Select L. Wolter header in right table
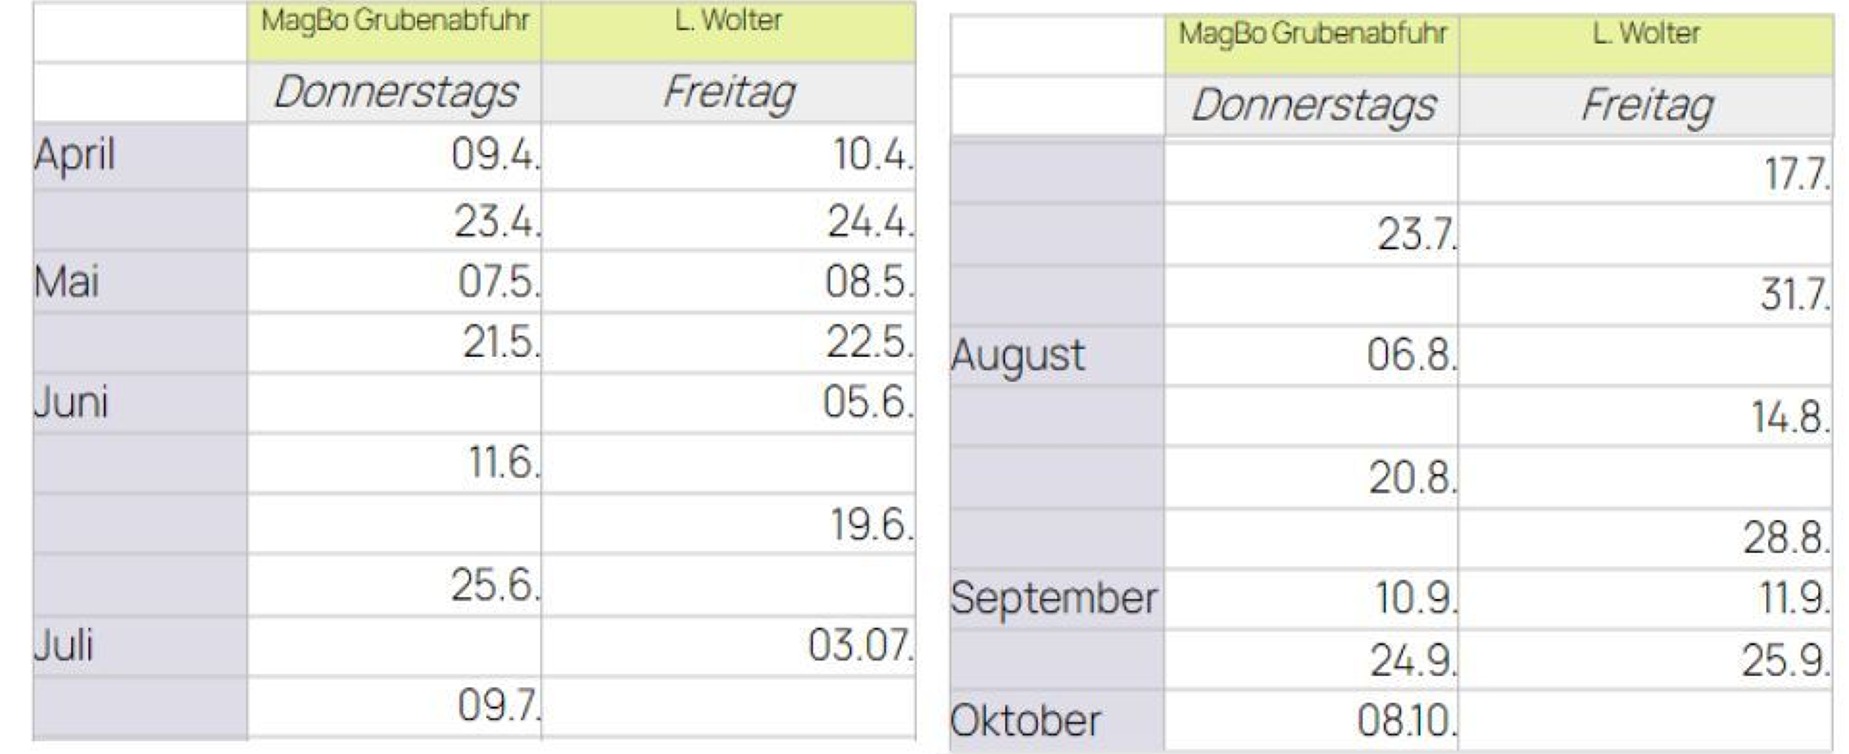The width and height of the screenshot is (1849, 754). [x=1646, y=34]
